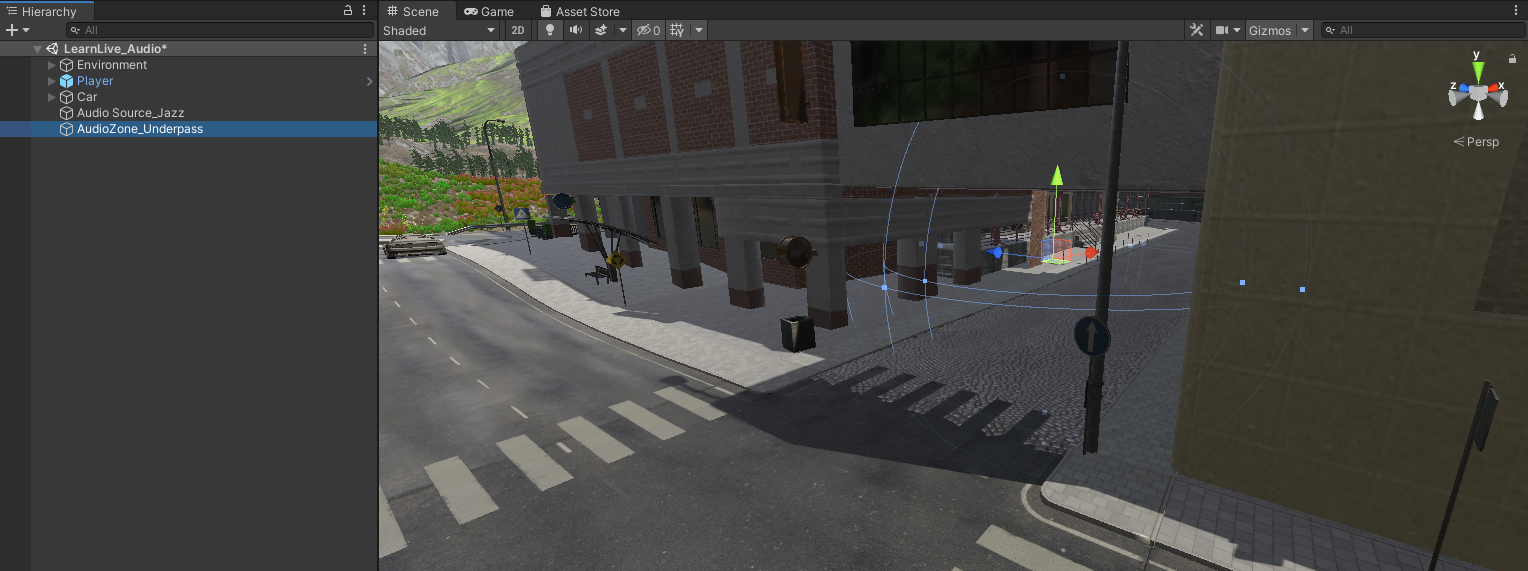Toggle Gizmos button in Scene view
This screenshot has width=1528, height=571.
point(1270,30)
